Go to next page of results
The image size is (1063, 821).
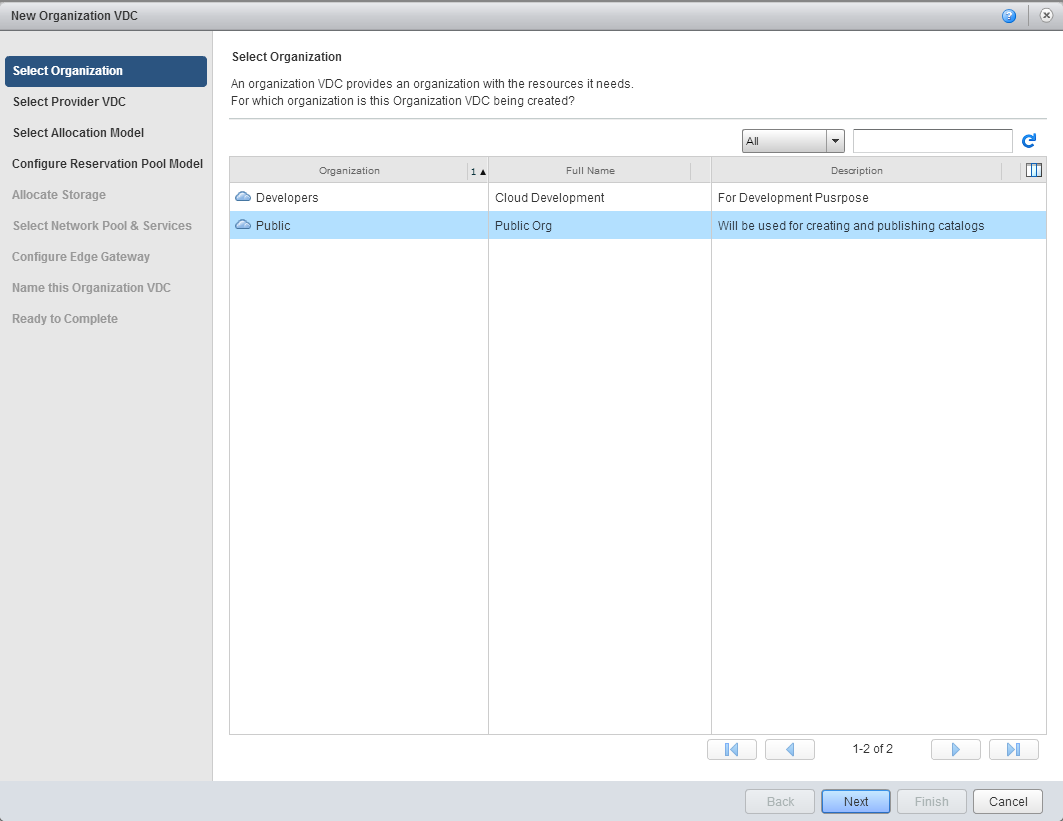(955, 749)
